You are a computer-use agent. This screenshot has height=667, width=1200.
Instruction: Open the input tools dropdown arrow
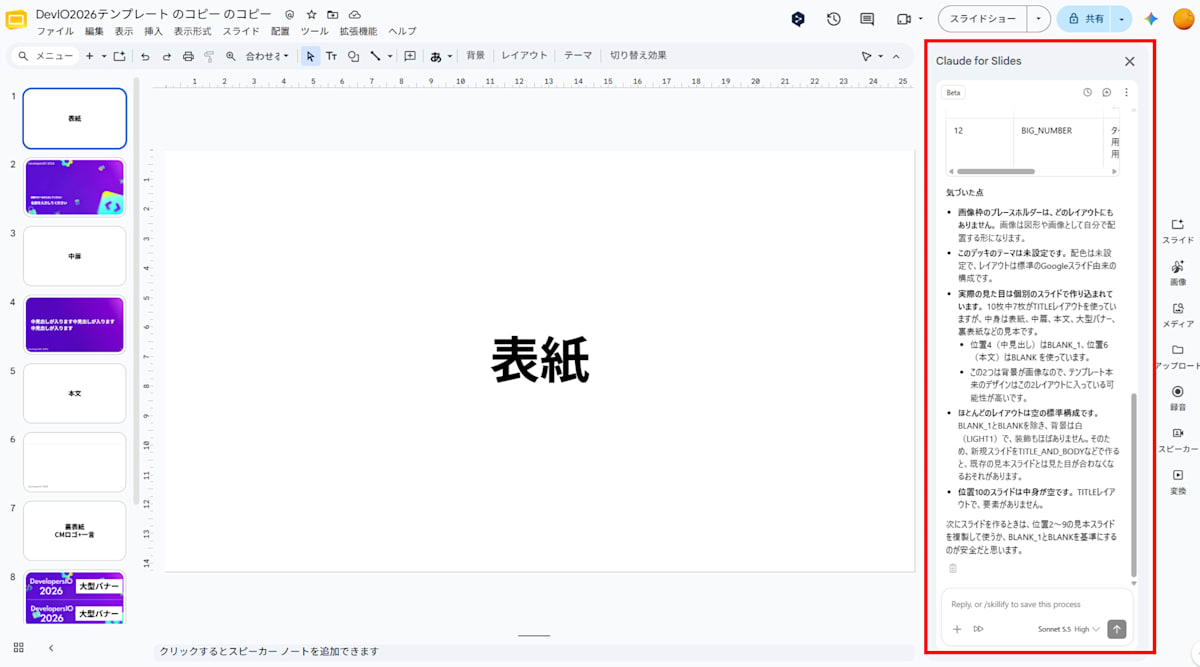pyautogui.click(x=450, y=56)
